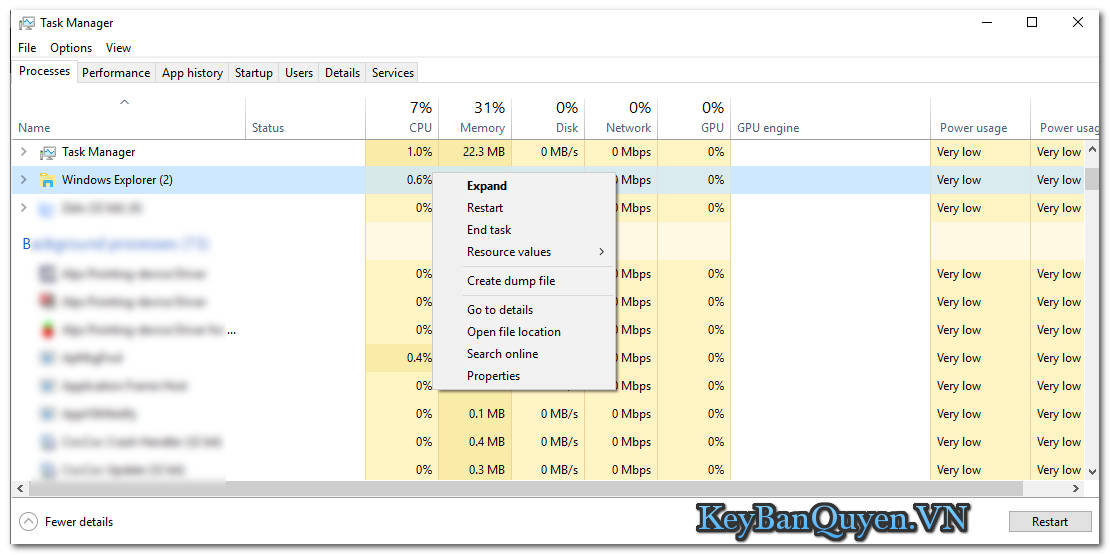Sort by the Network column header
This screenshot has width=1110, height=555.
[621, 118]
